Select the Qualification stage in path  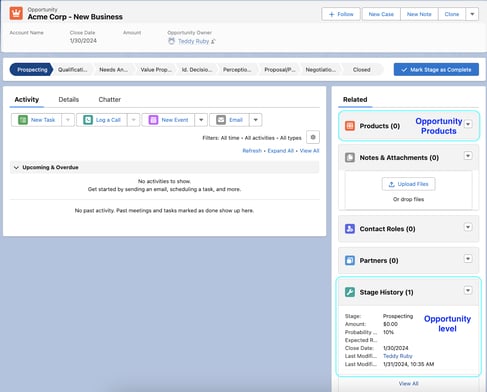[72, 69]
